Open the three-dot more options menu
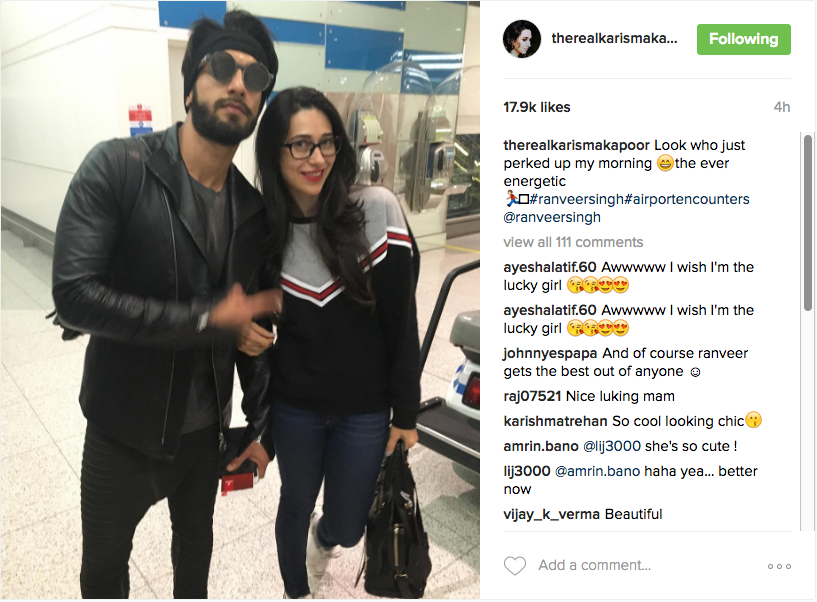The width and height of the screenshot is (817, 602). (779, 566)
